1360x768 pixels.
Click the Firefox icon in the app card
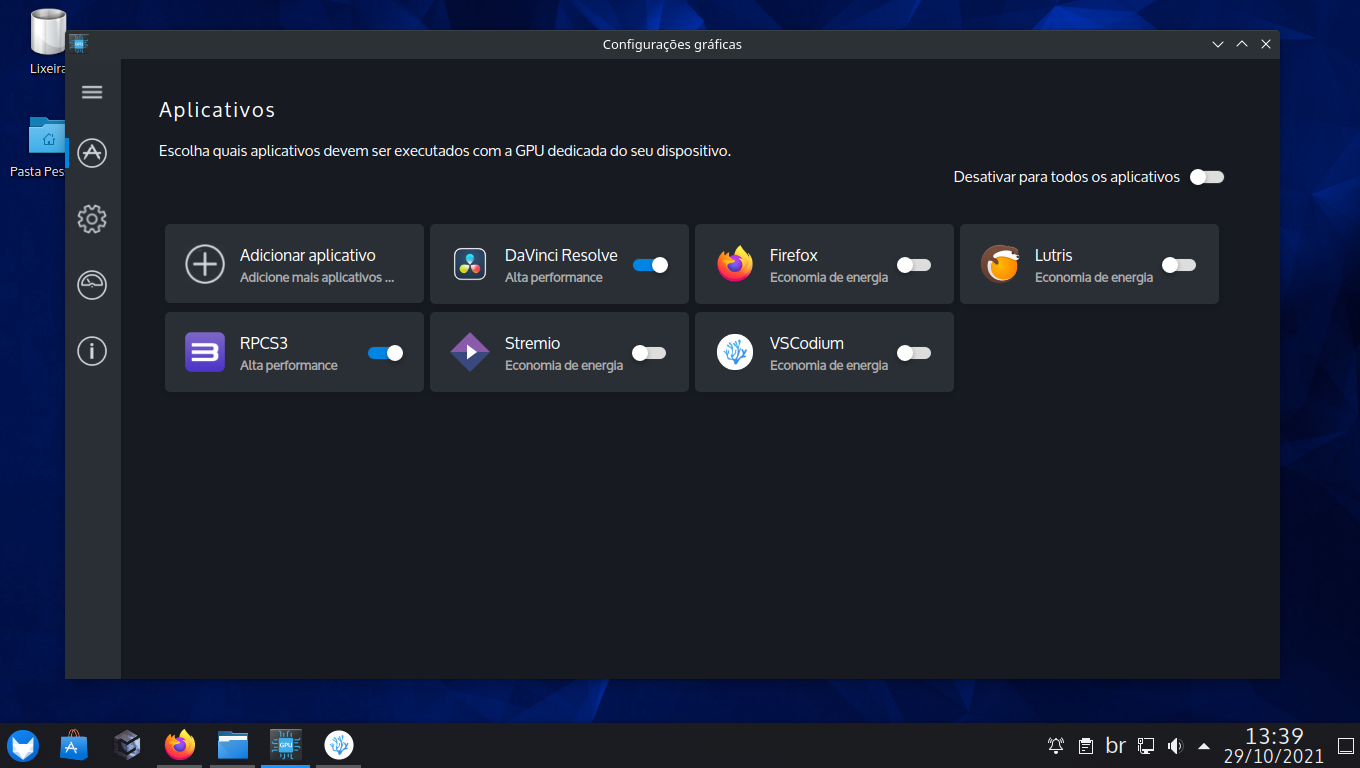[x=734, y=264]
